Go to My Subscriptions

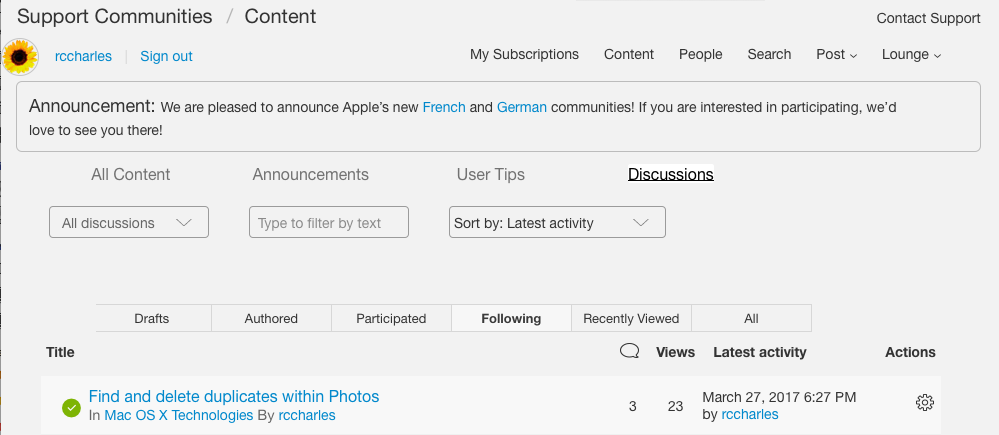click(524, 55)
